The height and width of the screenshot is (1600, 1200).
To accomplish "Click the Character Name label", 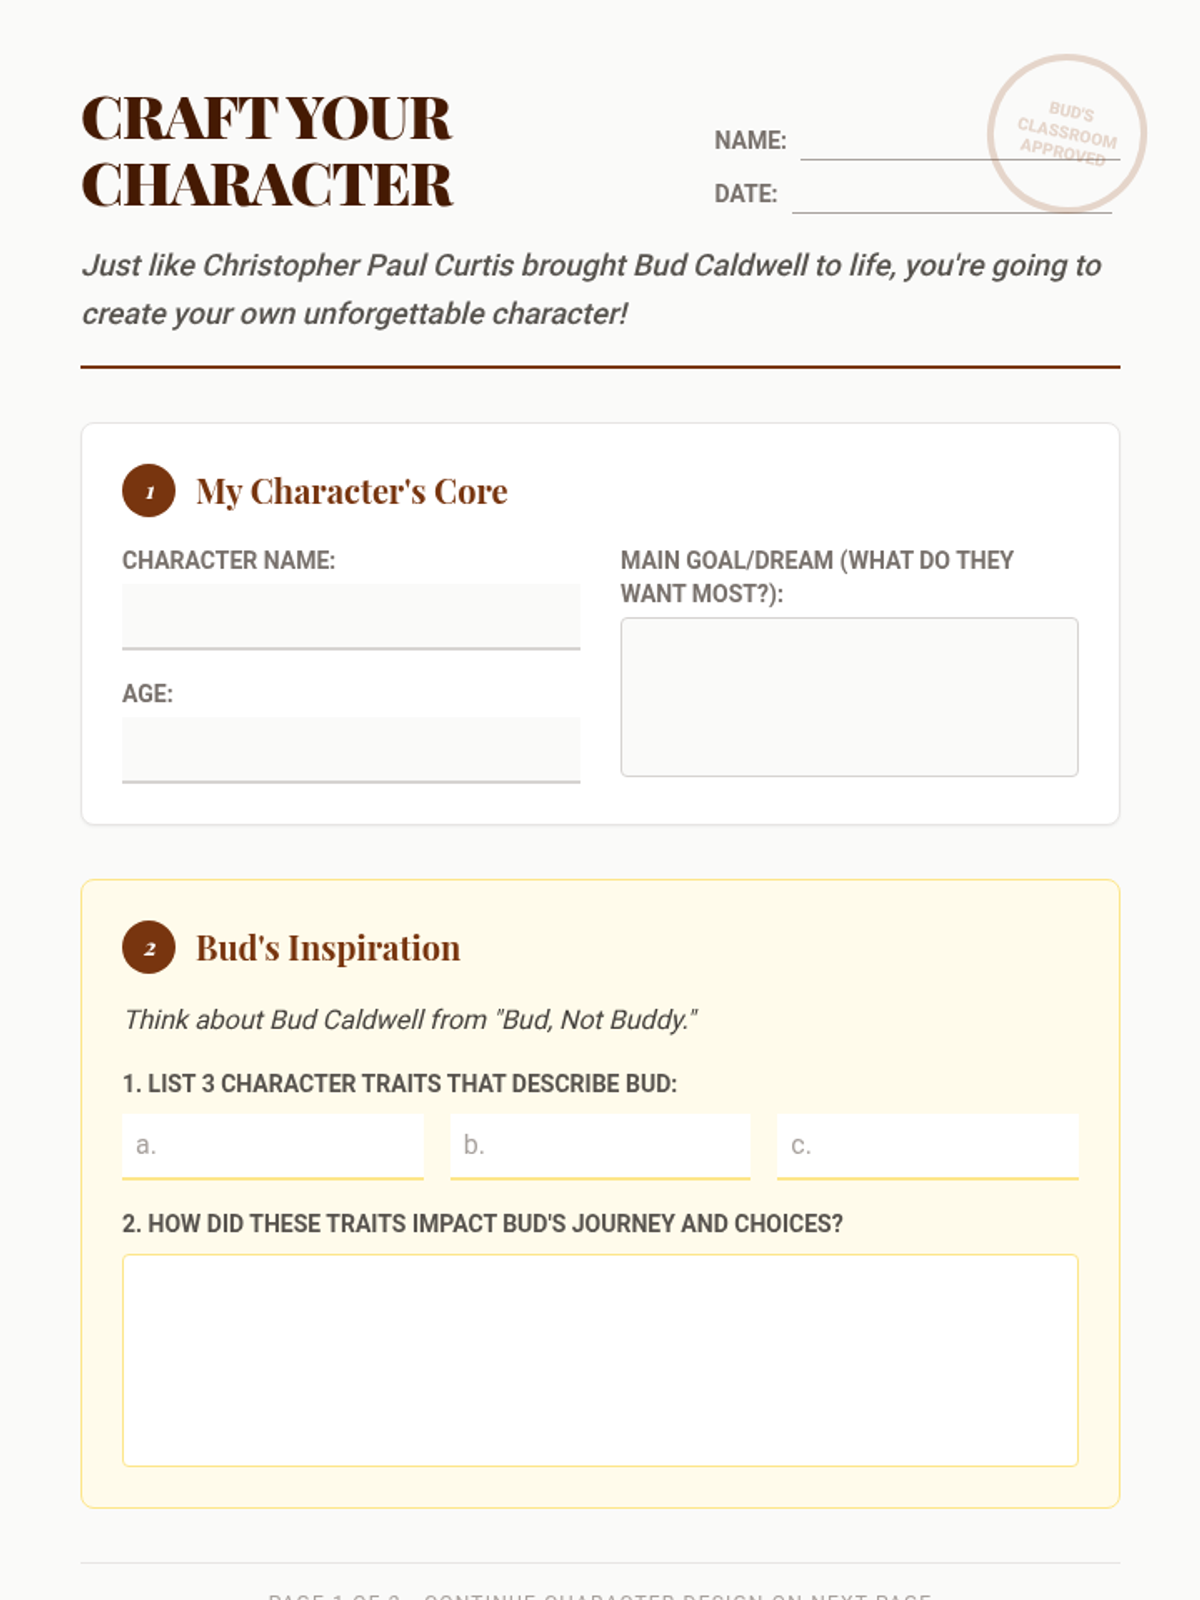I will (x=229, y=560).
